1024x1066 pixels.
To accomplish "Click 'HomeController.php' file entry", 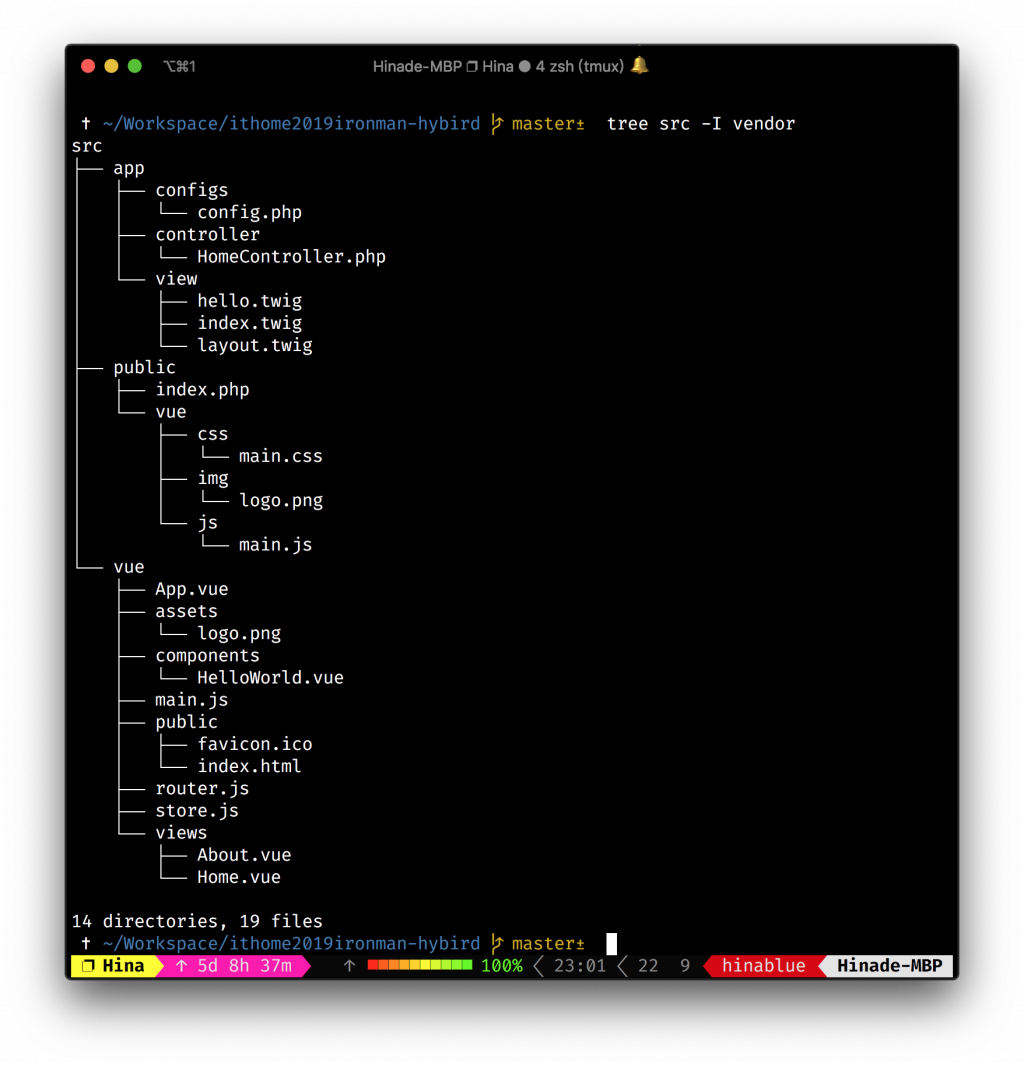I will (x=292, y=257).
